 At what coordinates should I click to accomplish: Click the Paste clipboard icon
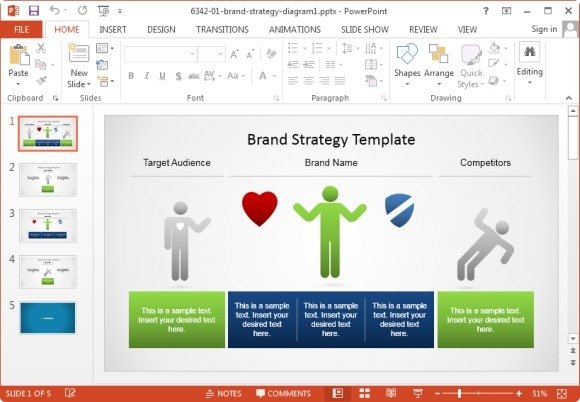coord(19,55)
